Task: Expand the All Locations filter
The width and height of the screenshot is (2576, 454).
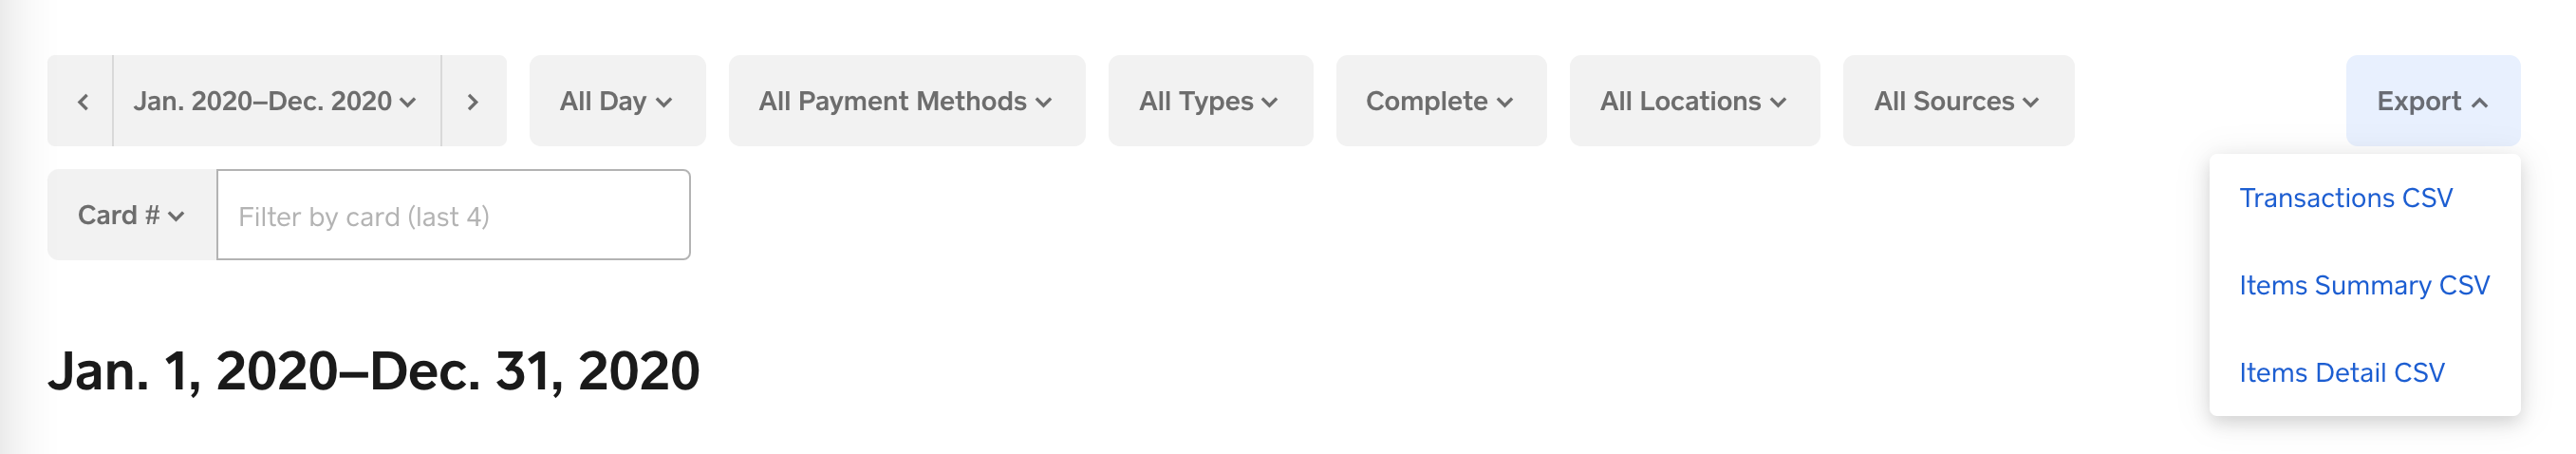Action: click(x=1693, y=102)
